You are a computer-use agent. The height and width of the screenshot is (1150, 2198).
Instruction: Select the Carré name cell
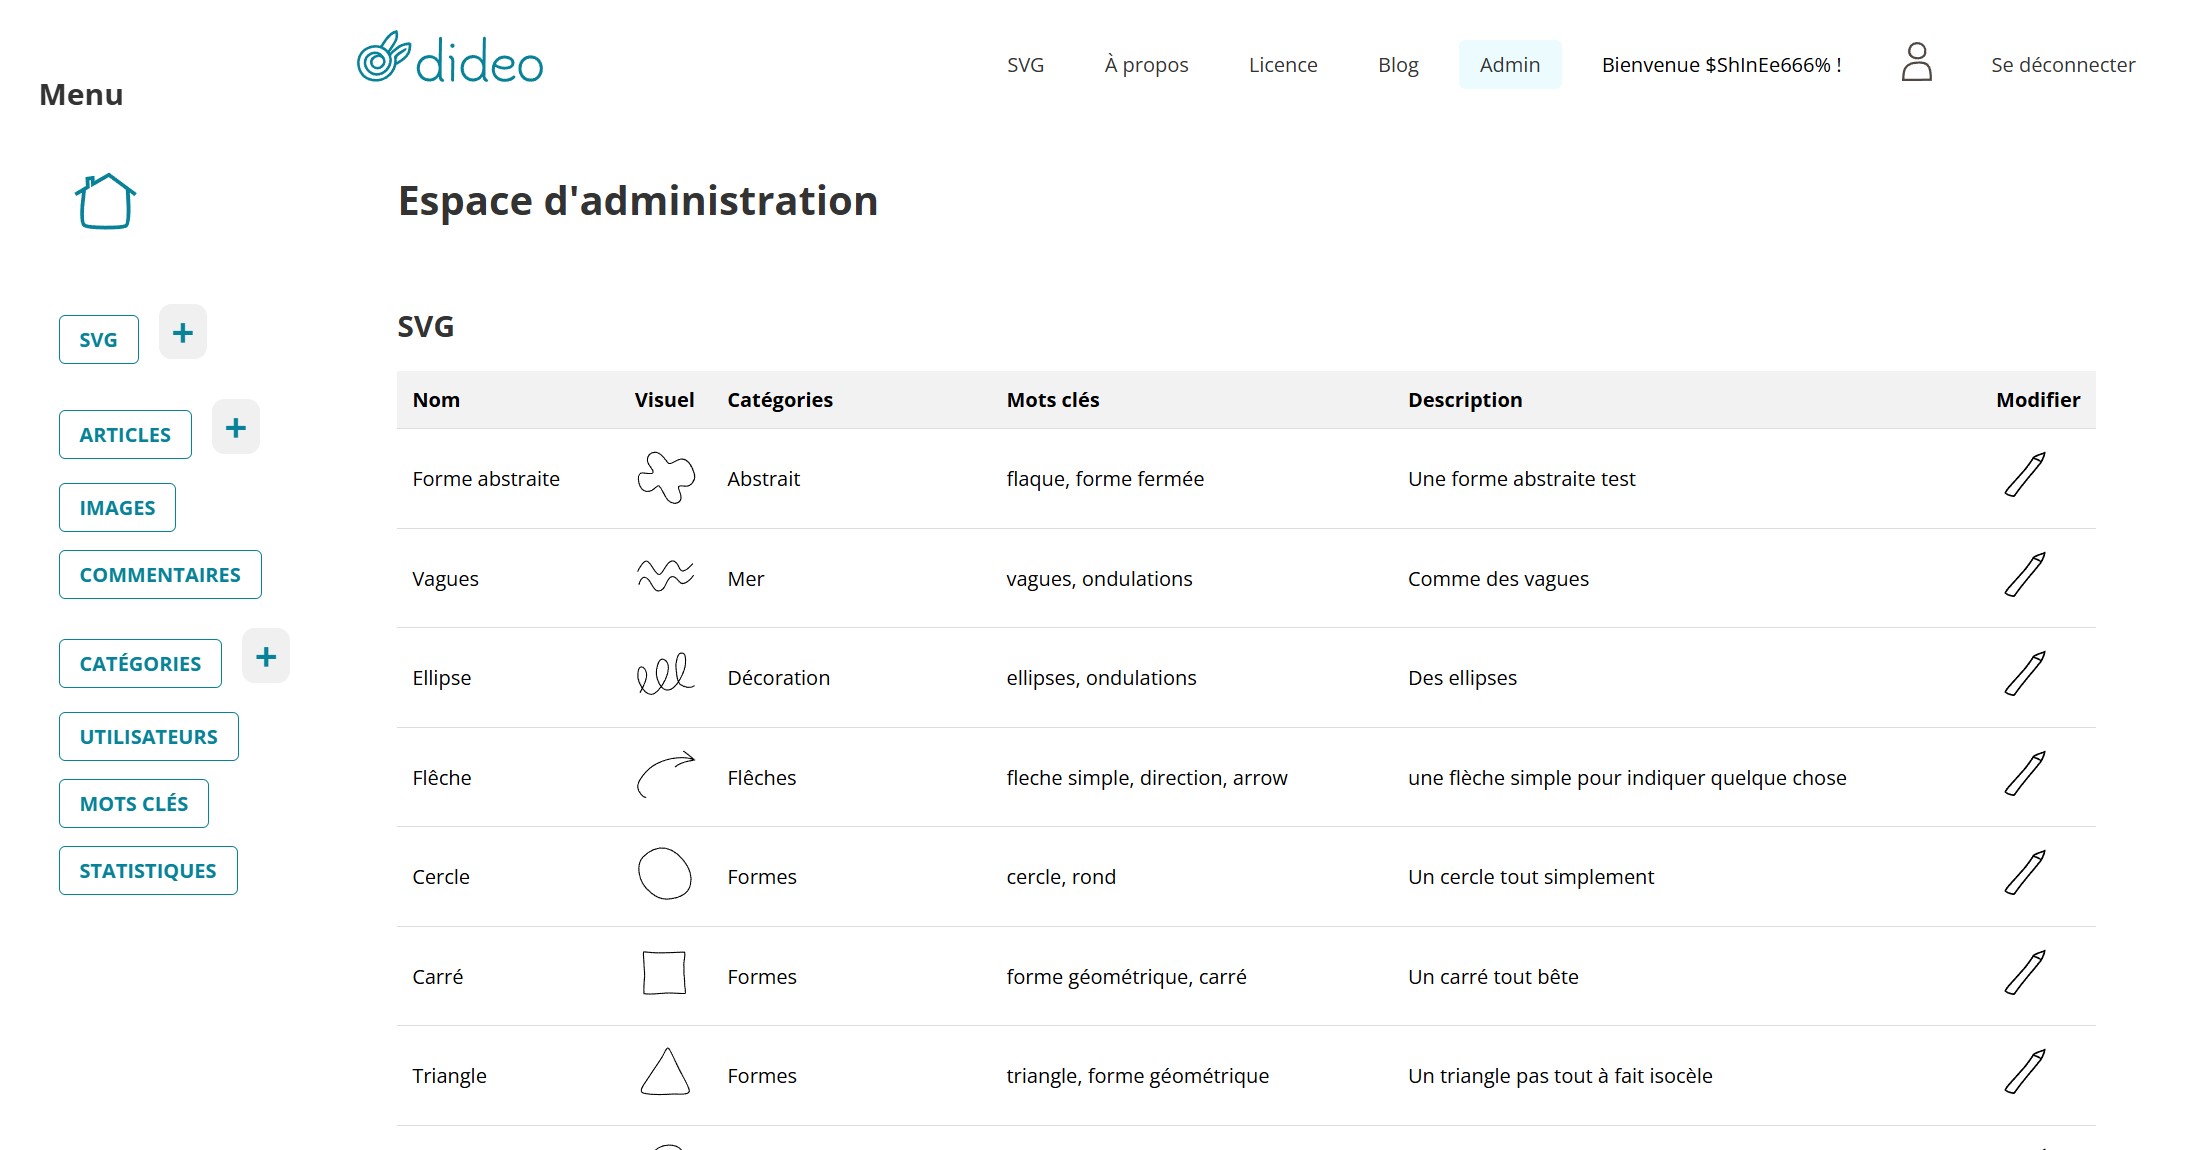point(437,977)
